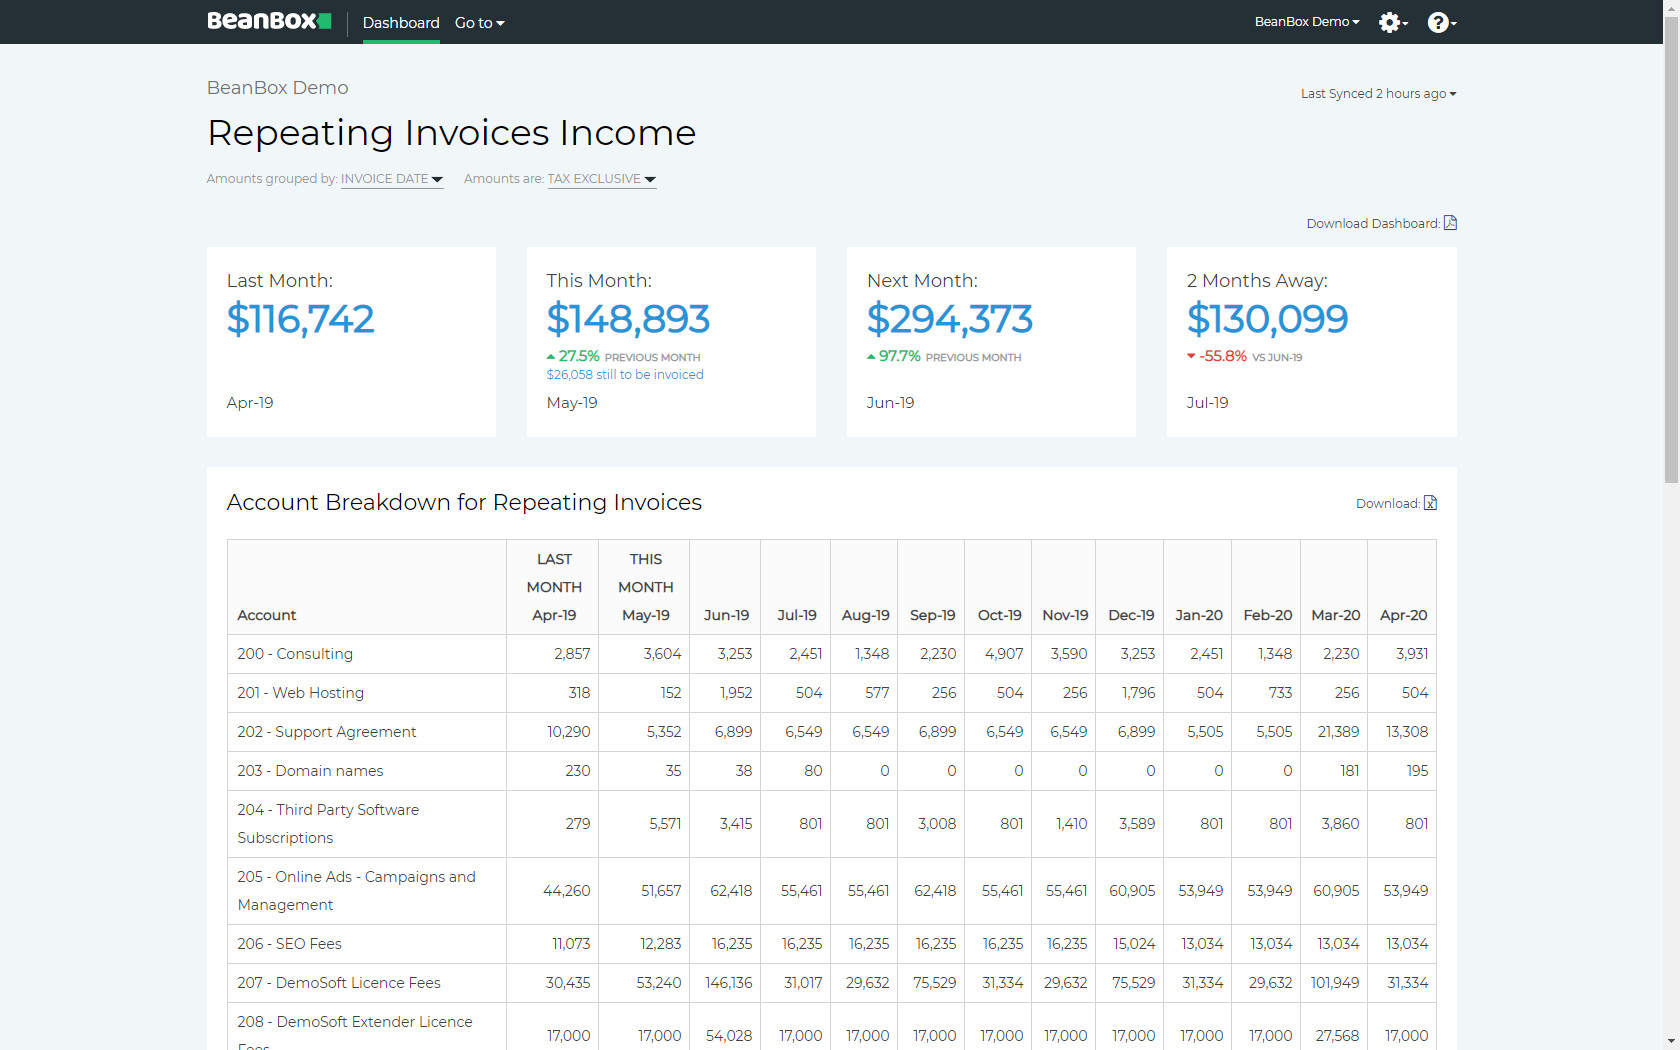Click the Online Ads May-19 value 51,657

661,891
